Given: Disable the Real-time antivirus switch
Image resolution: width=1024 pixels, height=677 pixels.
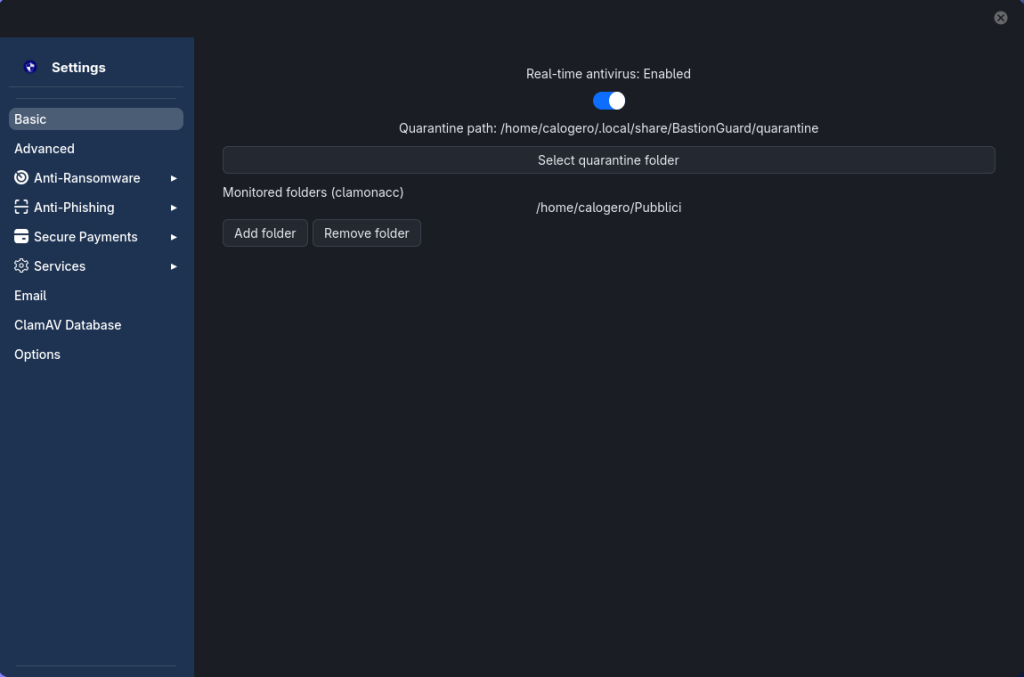Looking at the screenshot, I should click(609, 101).
